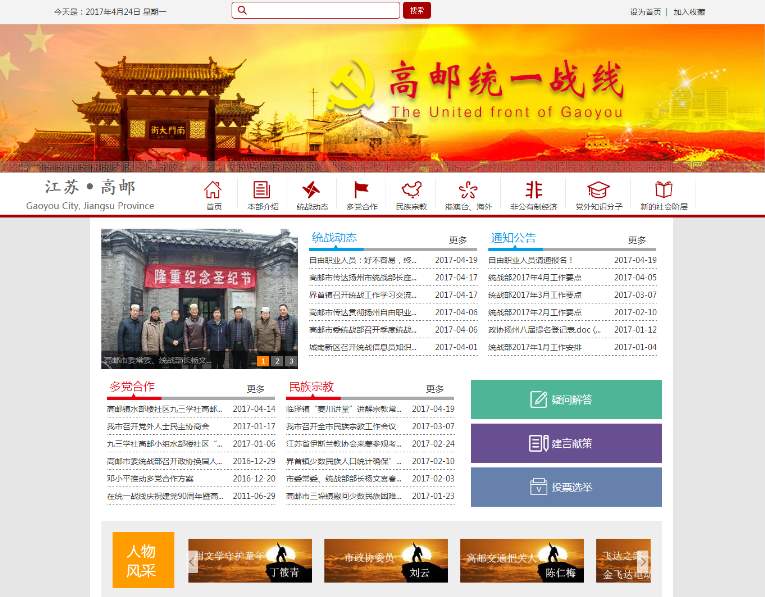Switch slideshow to slide 3 indicator
Image resolution: width=765 pixels, height=597 pixels.
coord(291,361)
